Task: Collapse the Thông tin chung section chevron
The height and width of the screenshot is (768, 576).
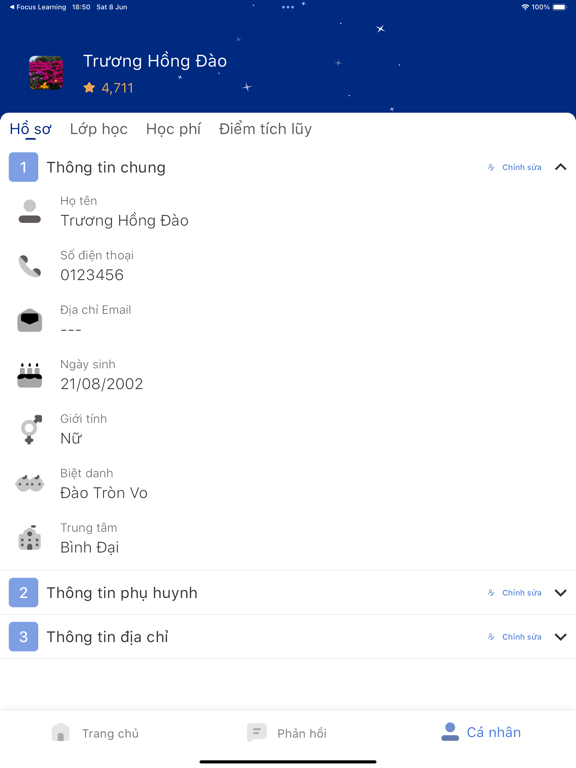Action: click(x=561, y=167)
